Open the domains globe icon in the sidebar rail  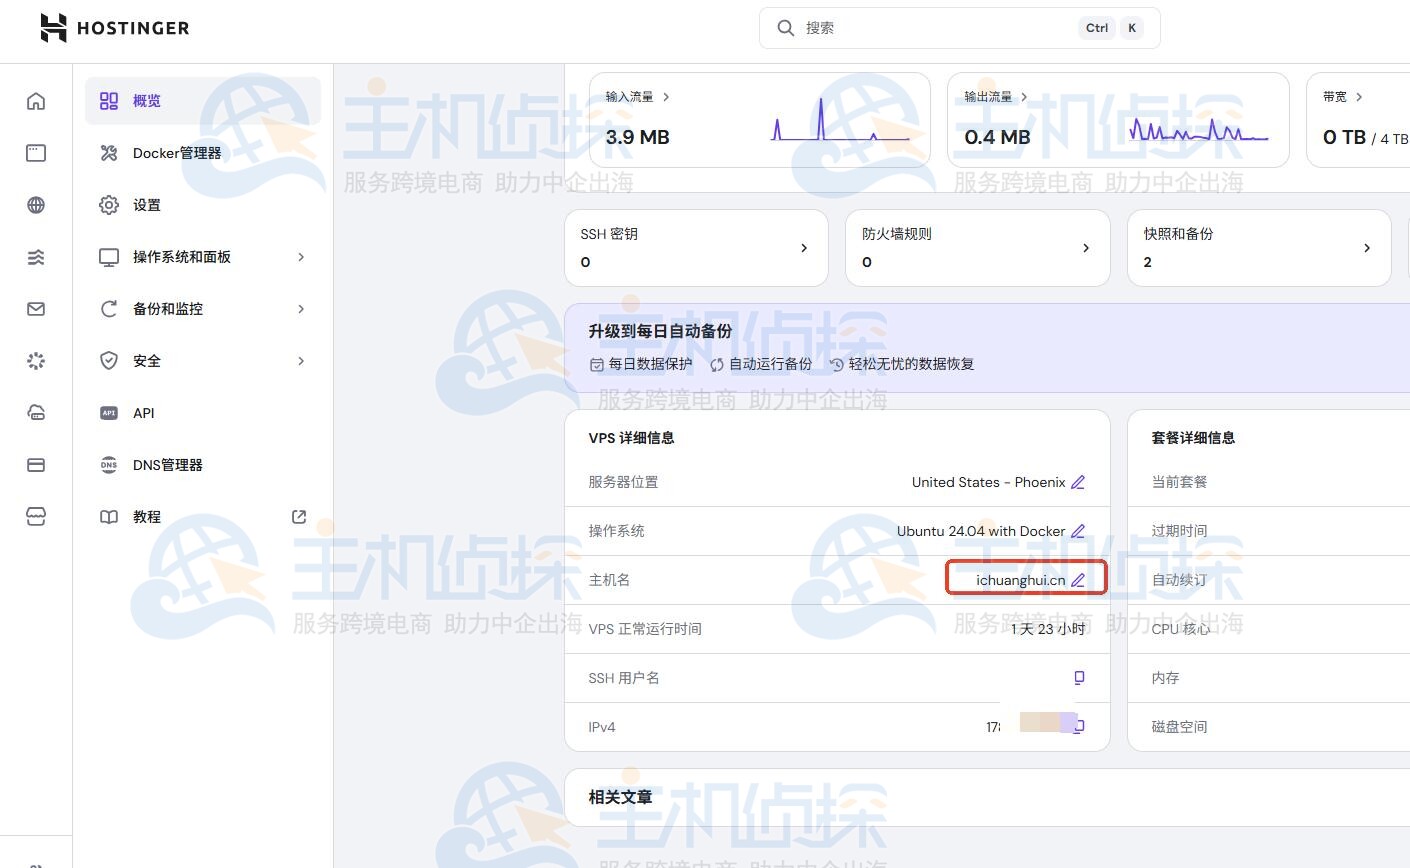coord(35,204)
